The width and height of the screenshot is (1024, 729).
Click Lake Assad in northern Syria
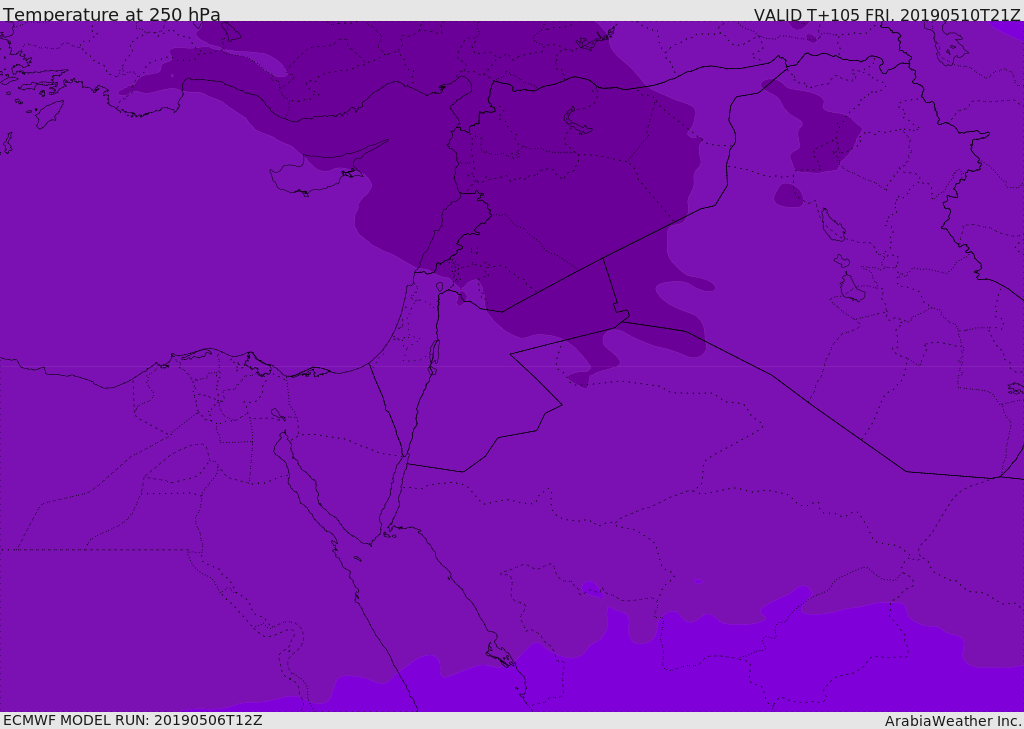coord(577,122)
